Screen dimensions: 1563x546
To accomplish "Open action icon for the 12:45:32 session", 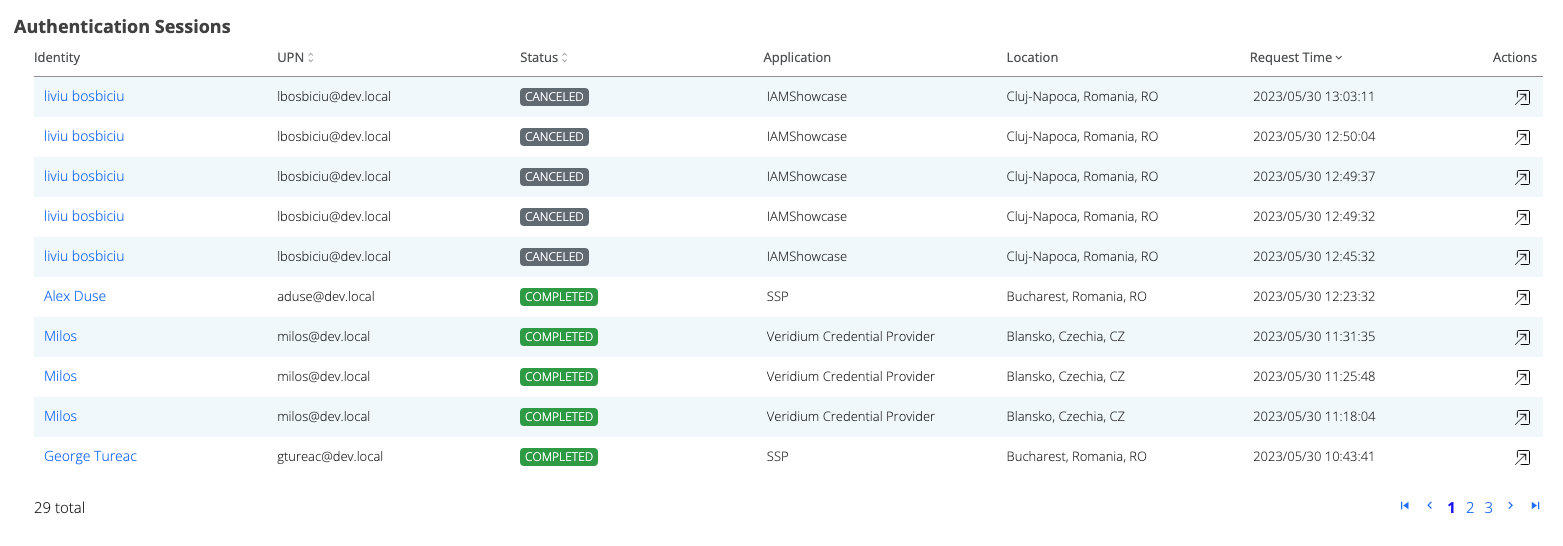I will [1522, 257].
